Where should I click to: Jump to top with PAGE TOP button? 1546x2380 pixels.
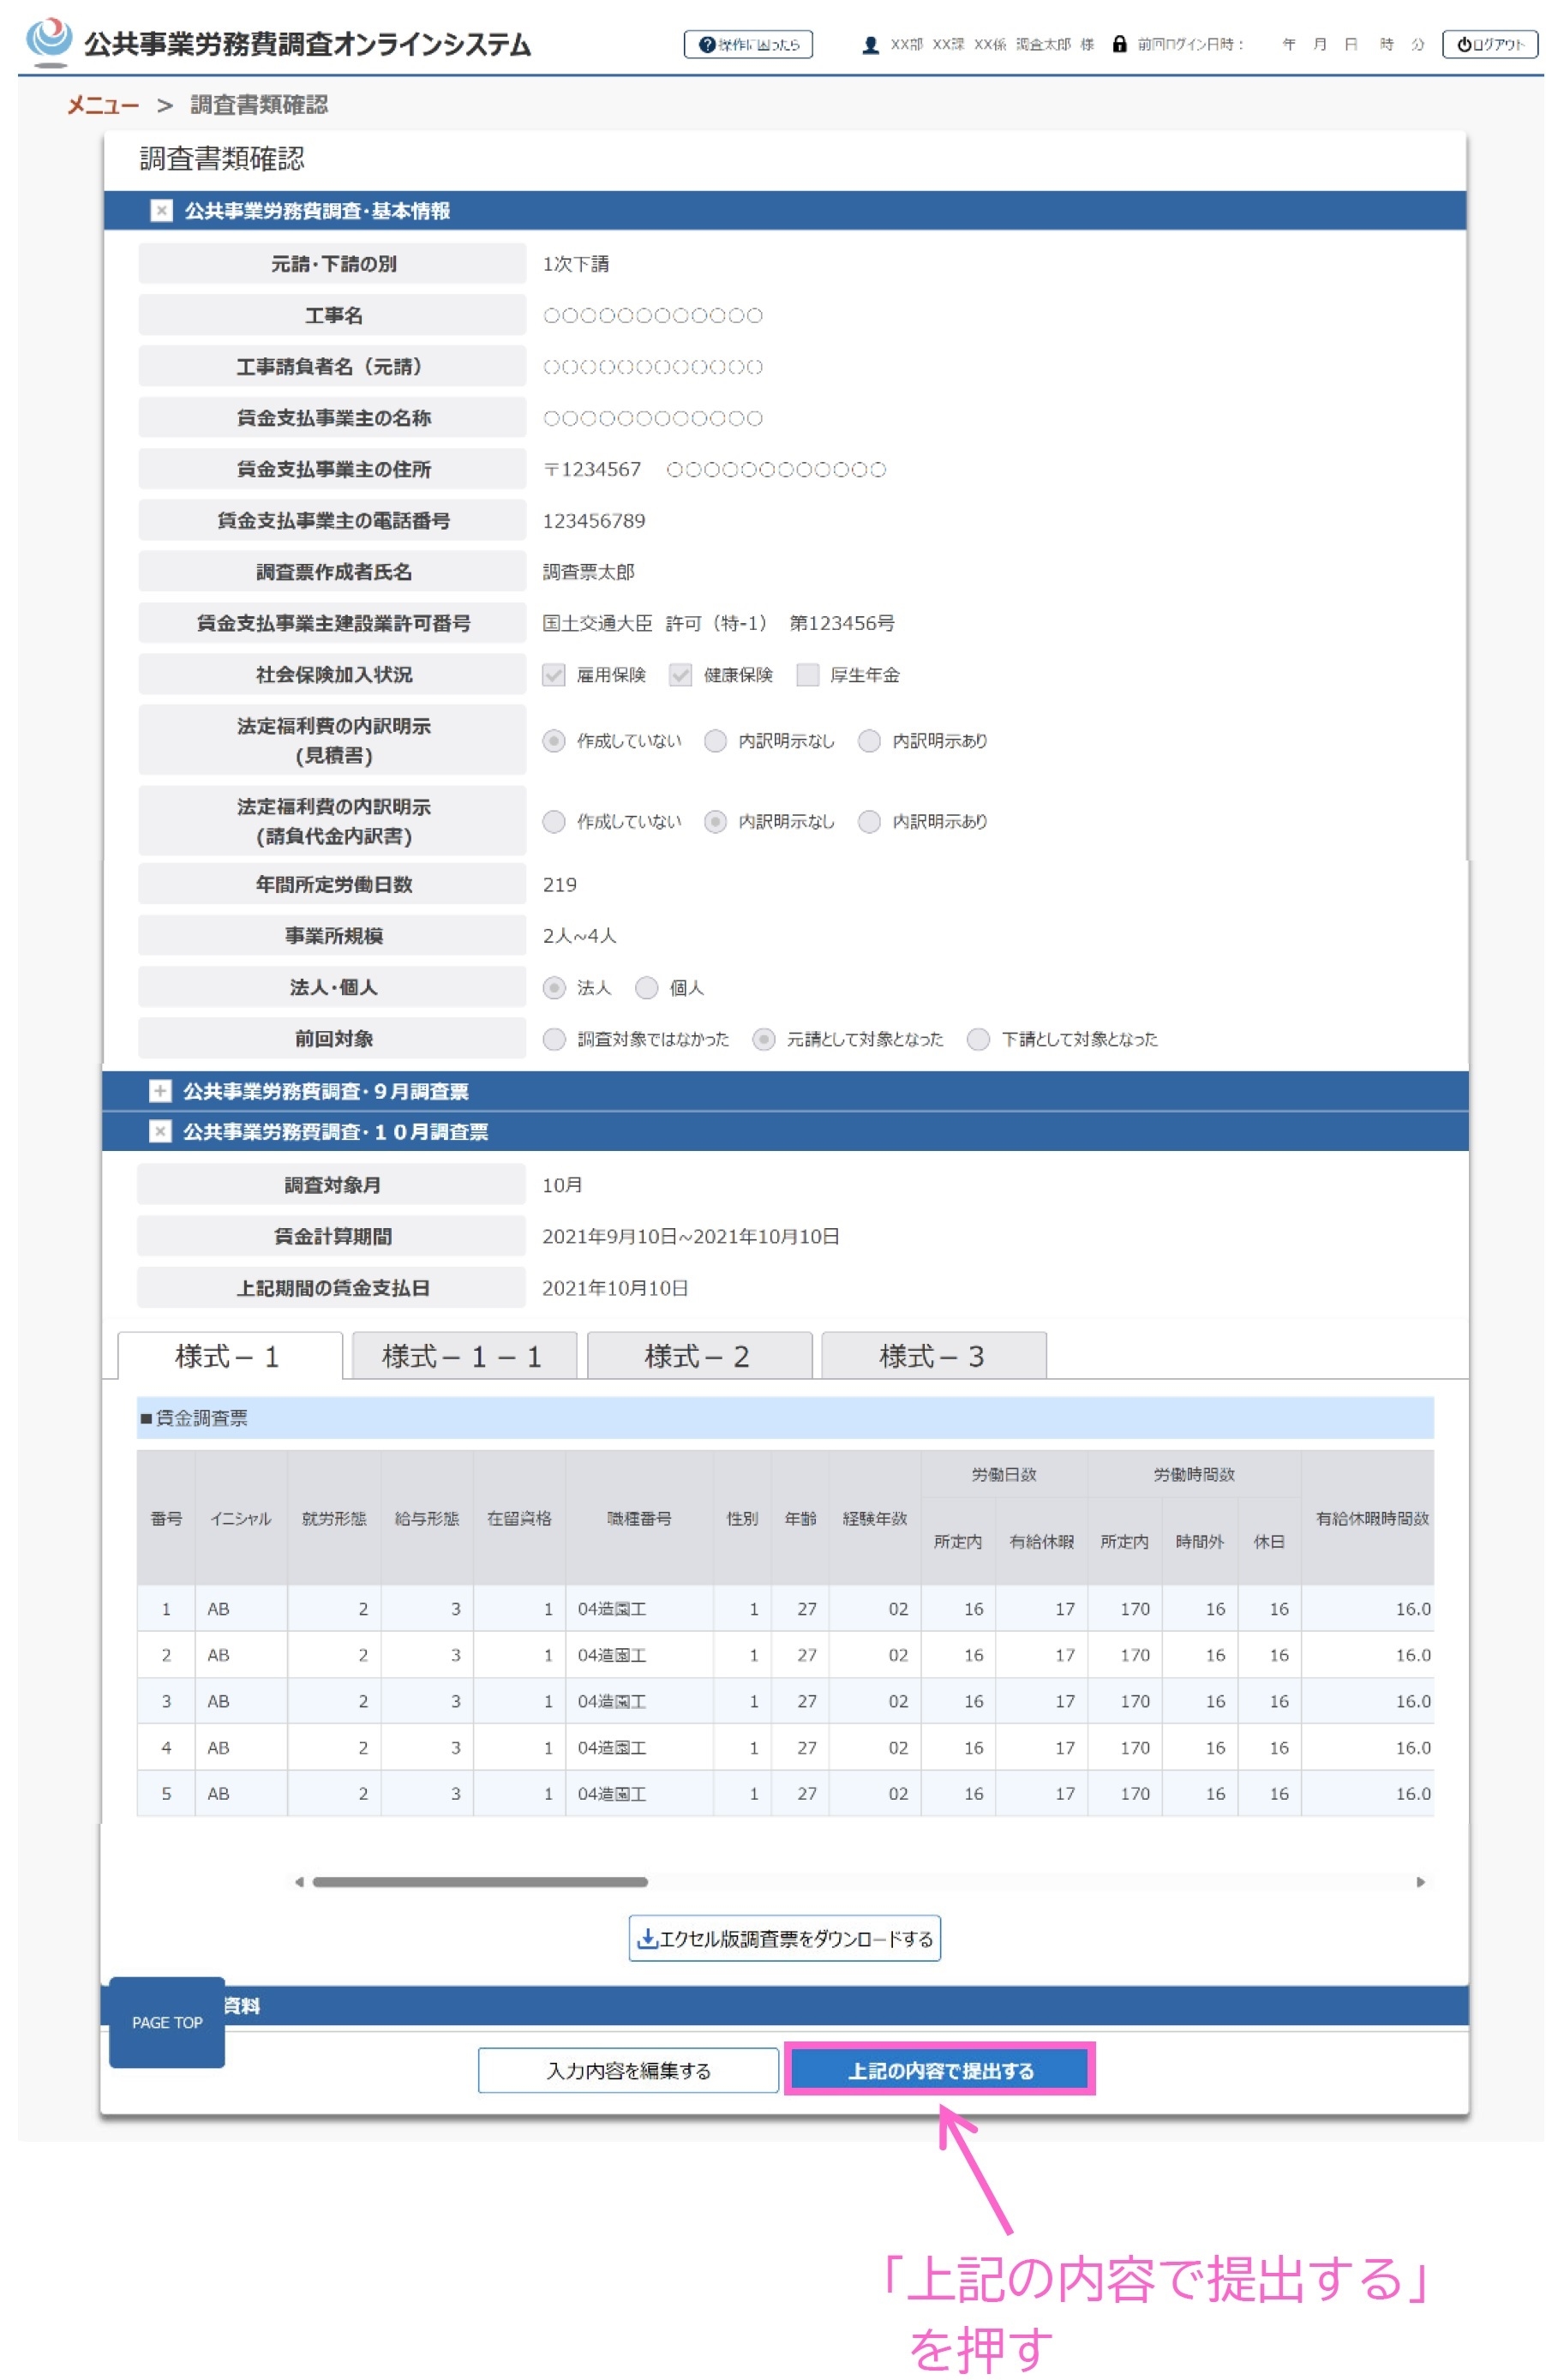coord(166,2021)
